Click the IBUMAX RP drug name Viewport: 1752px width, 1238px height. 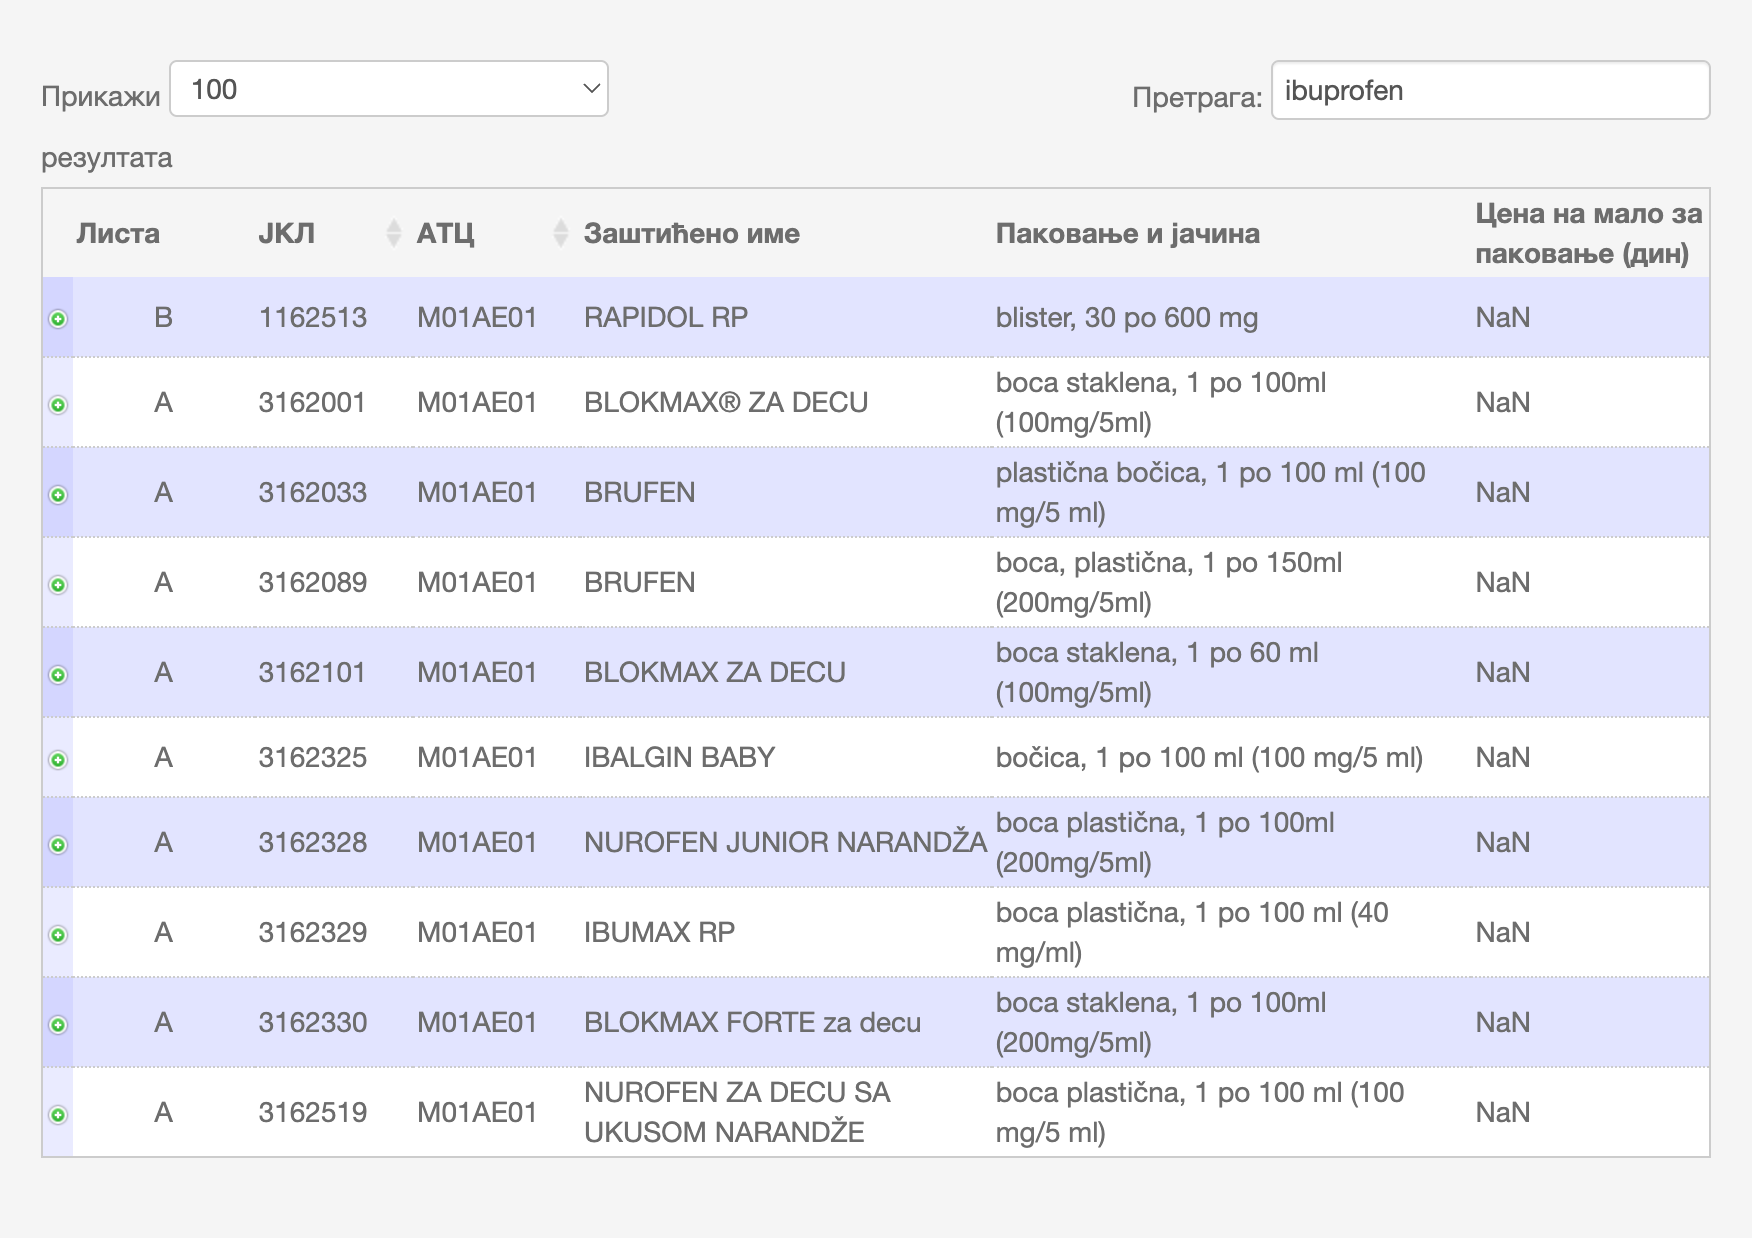[x=659, y=932]
